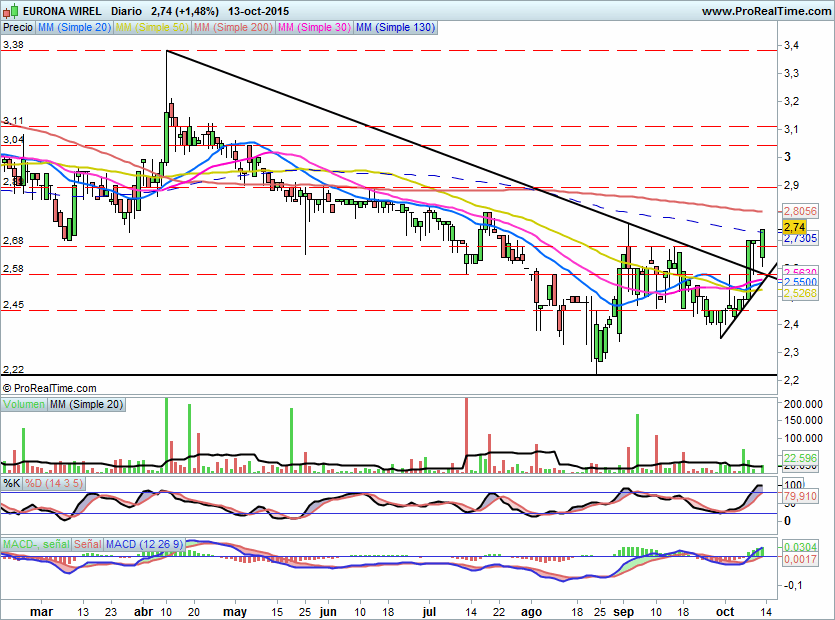Click the 13-oct-2015 date text

258,11
